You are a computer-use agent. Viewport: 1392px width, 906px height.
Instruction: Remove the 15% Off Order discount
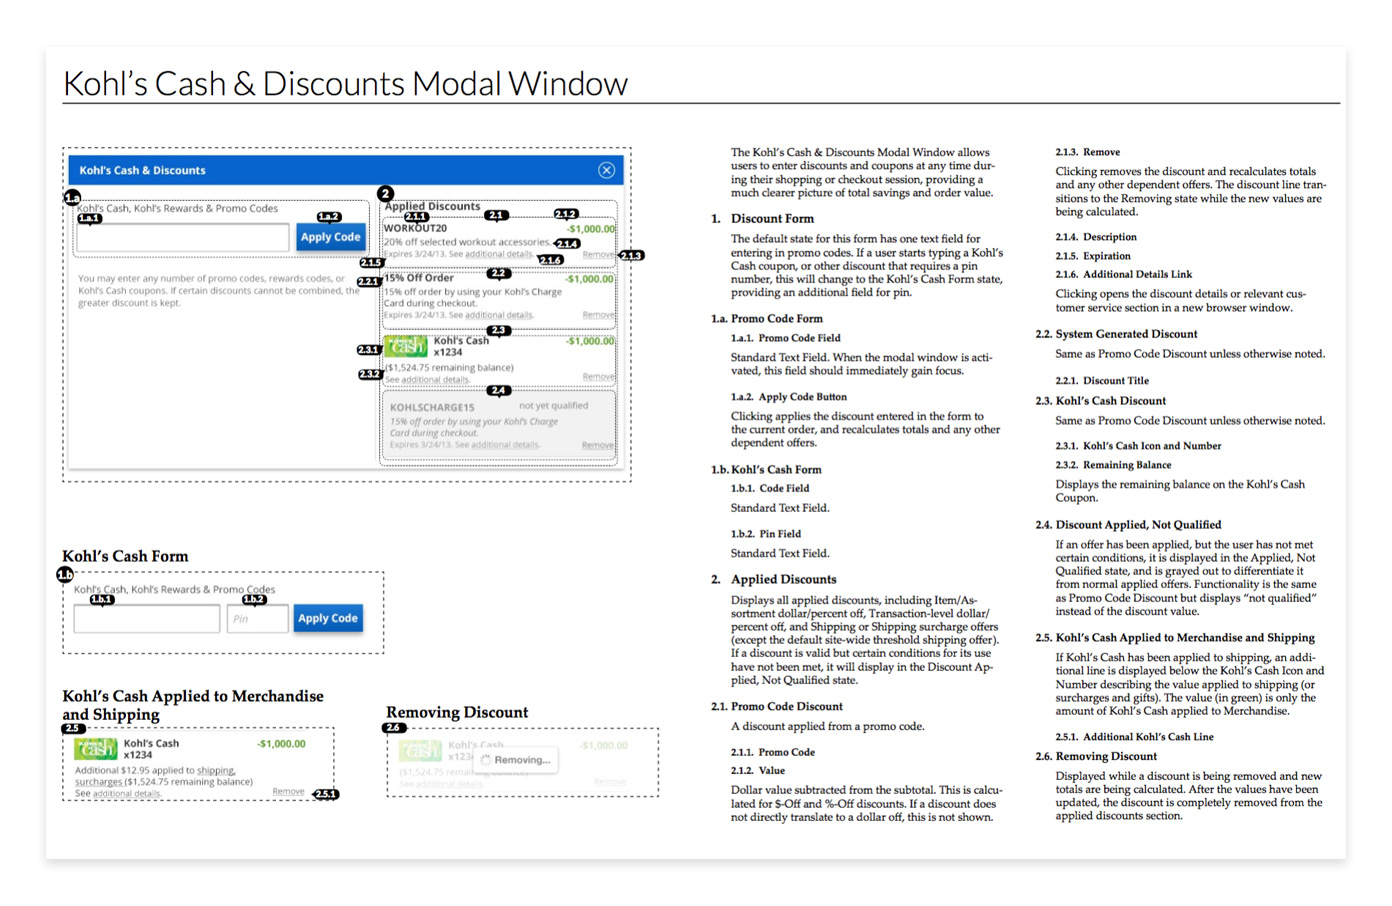tap(598, 315)
